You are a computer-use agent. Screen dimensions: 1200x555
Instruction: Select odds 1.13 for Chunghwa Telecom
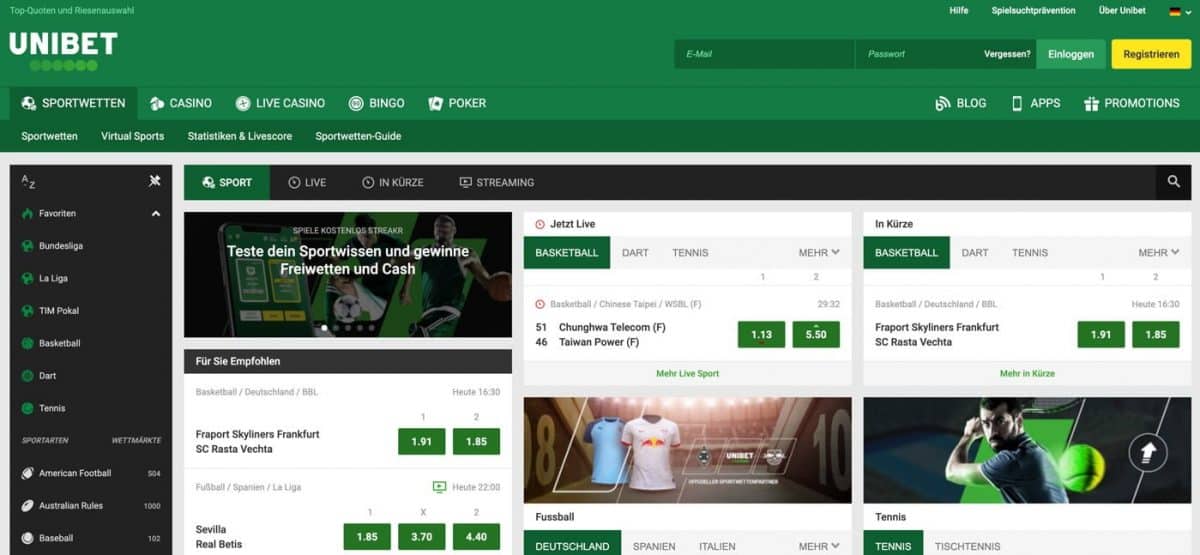(x=761, y=335)
